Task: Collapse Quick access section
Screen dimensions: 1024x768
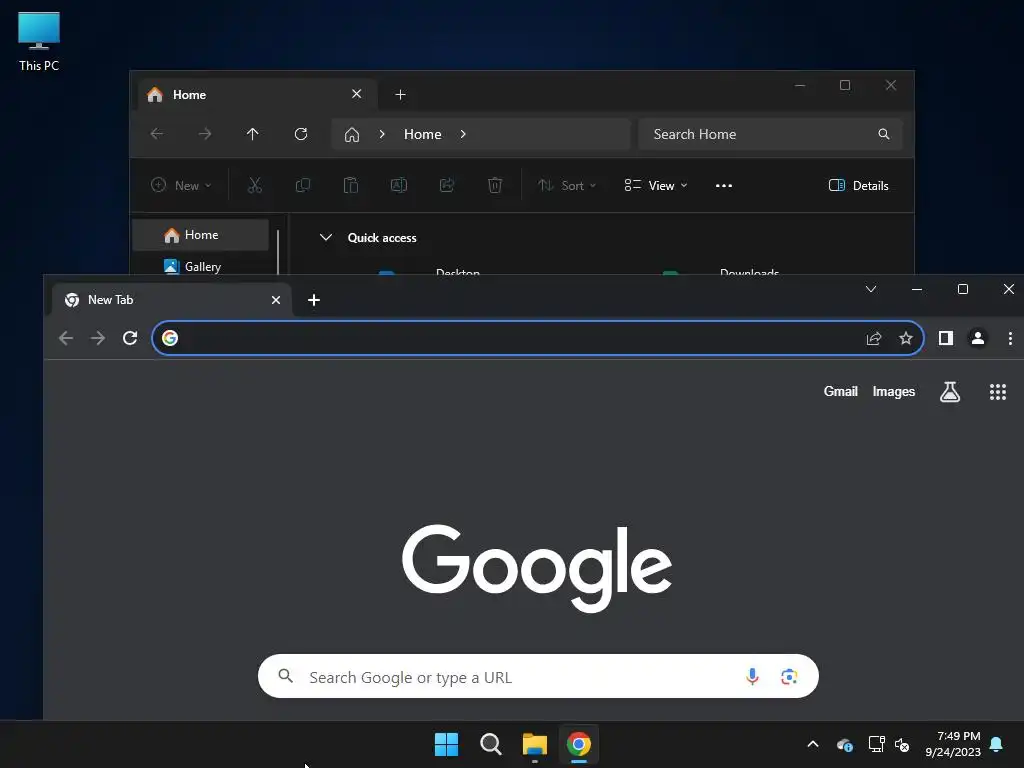Action: tap(326, 238)
